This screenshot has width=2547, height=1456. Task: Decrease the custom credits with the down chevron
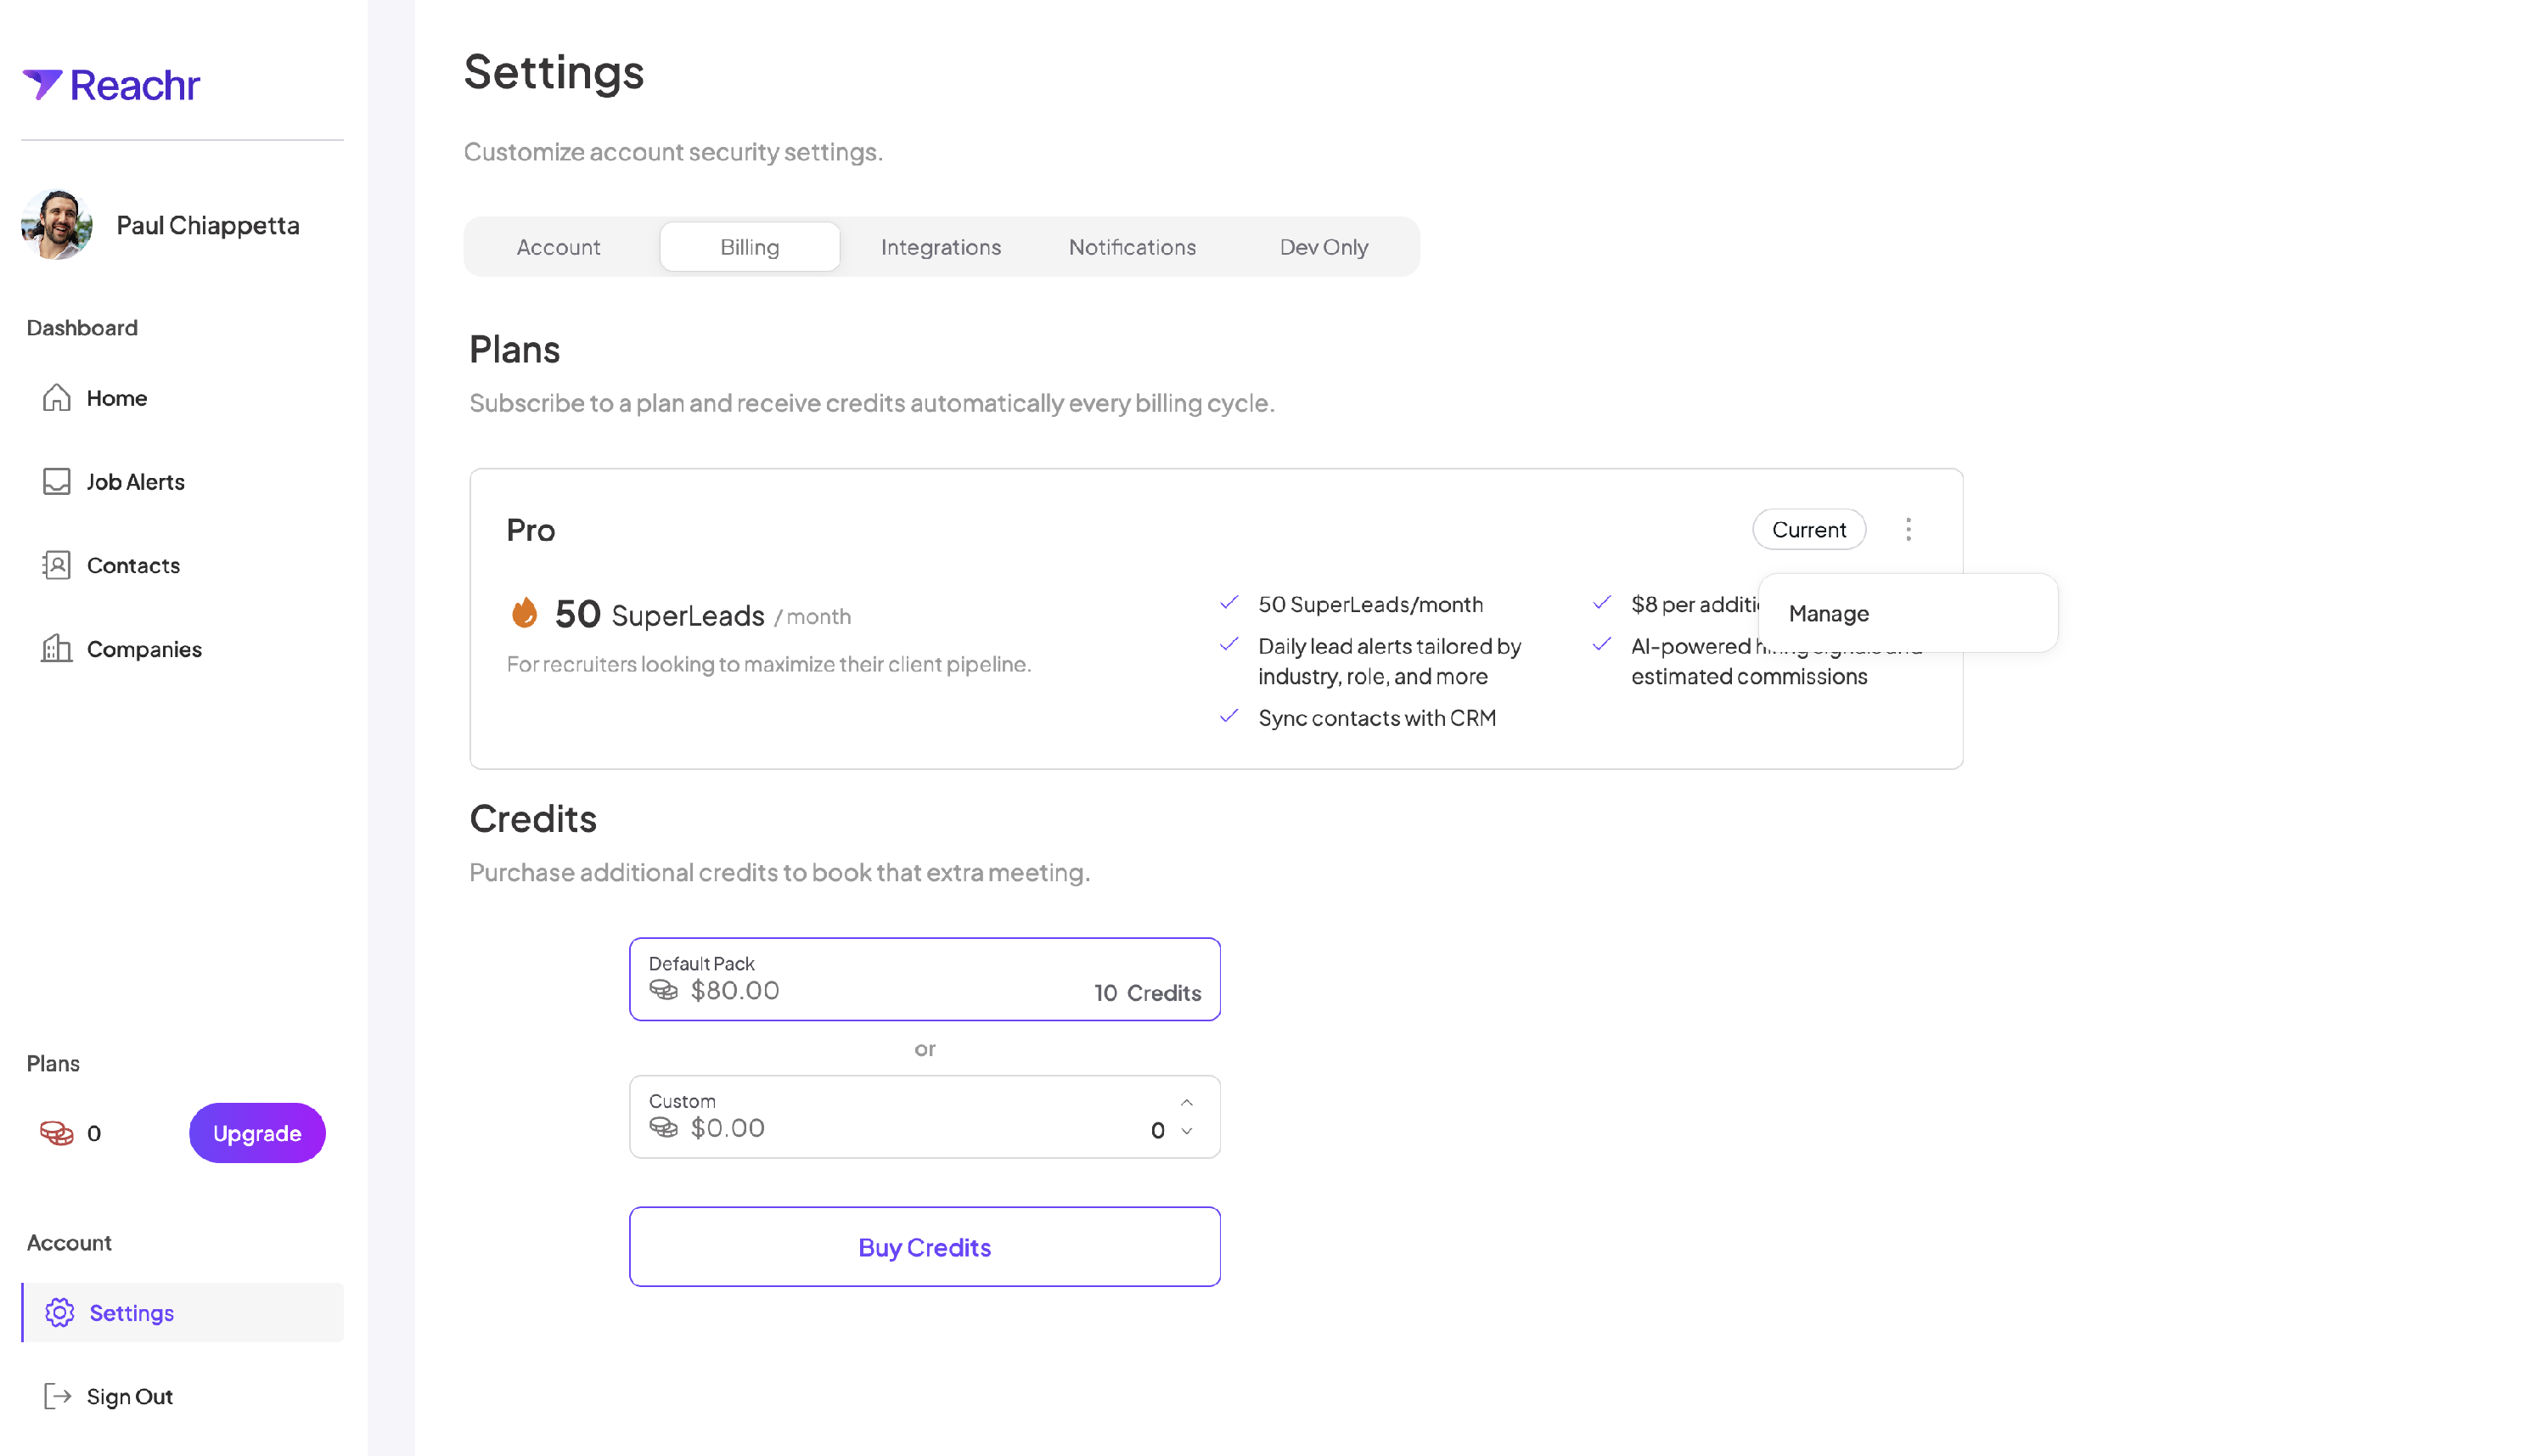[1187, 1131]
